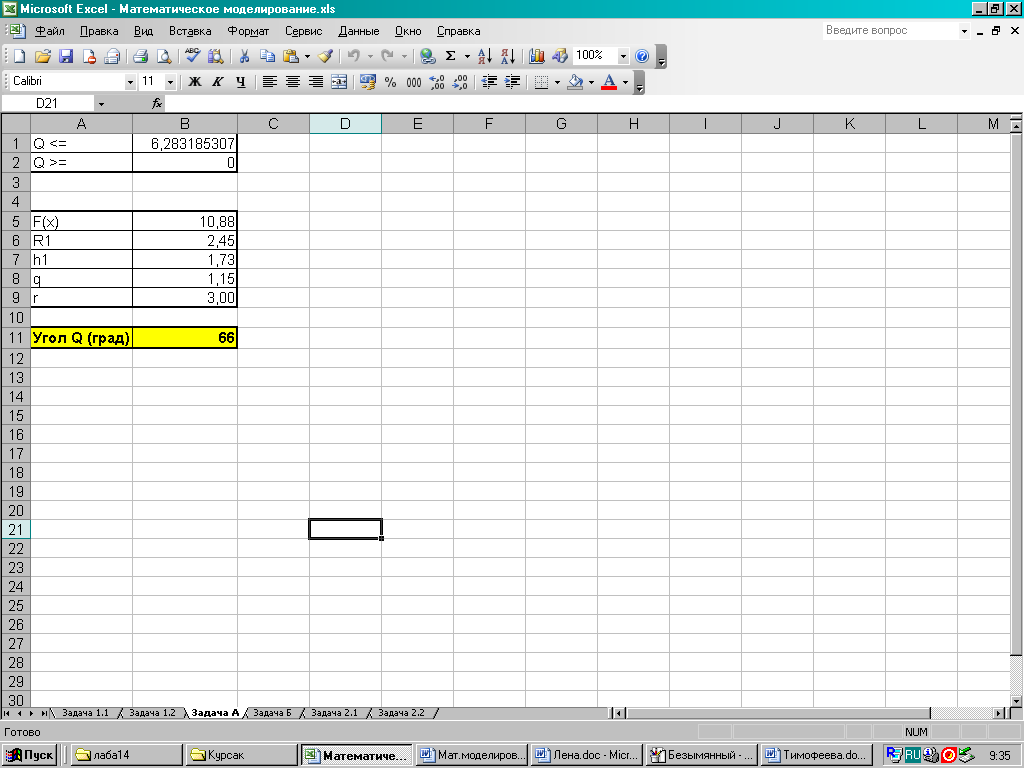Open the Данные menu
The width and height of the screenshot is (1024, 768).
359,31
